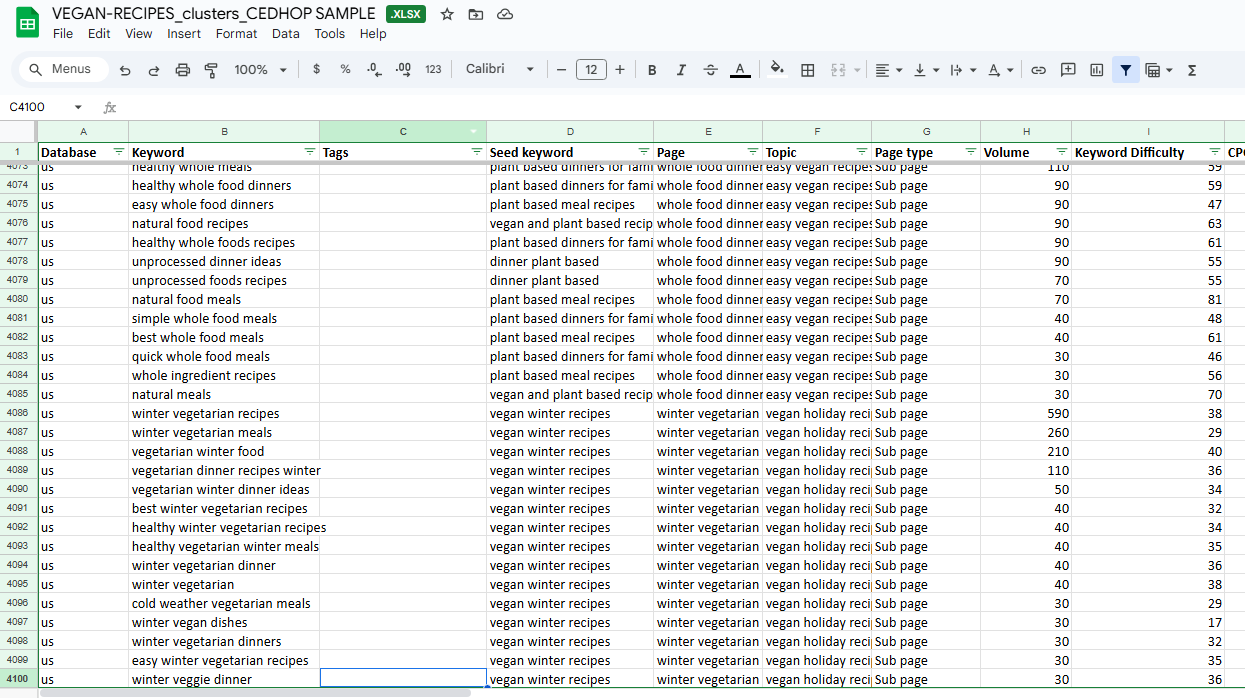
Task: Click the increase font size button
Action: click(x=620, y=70)
